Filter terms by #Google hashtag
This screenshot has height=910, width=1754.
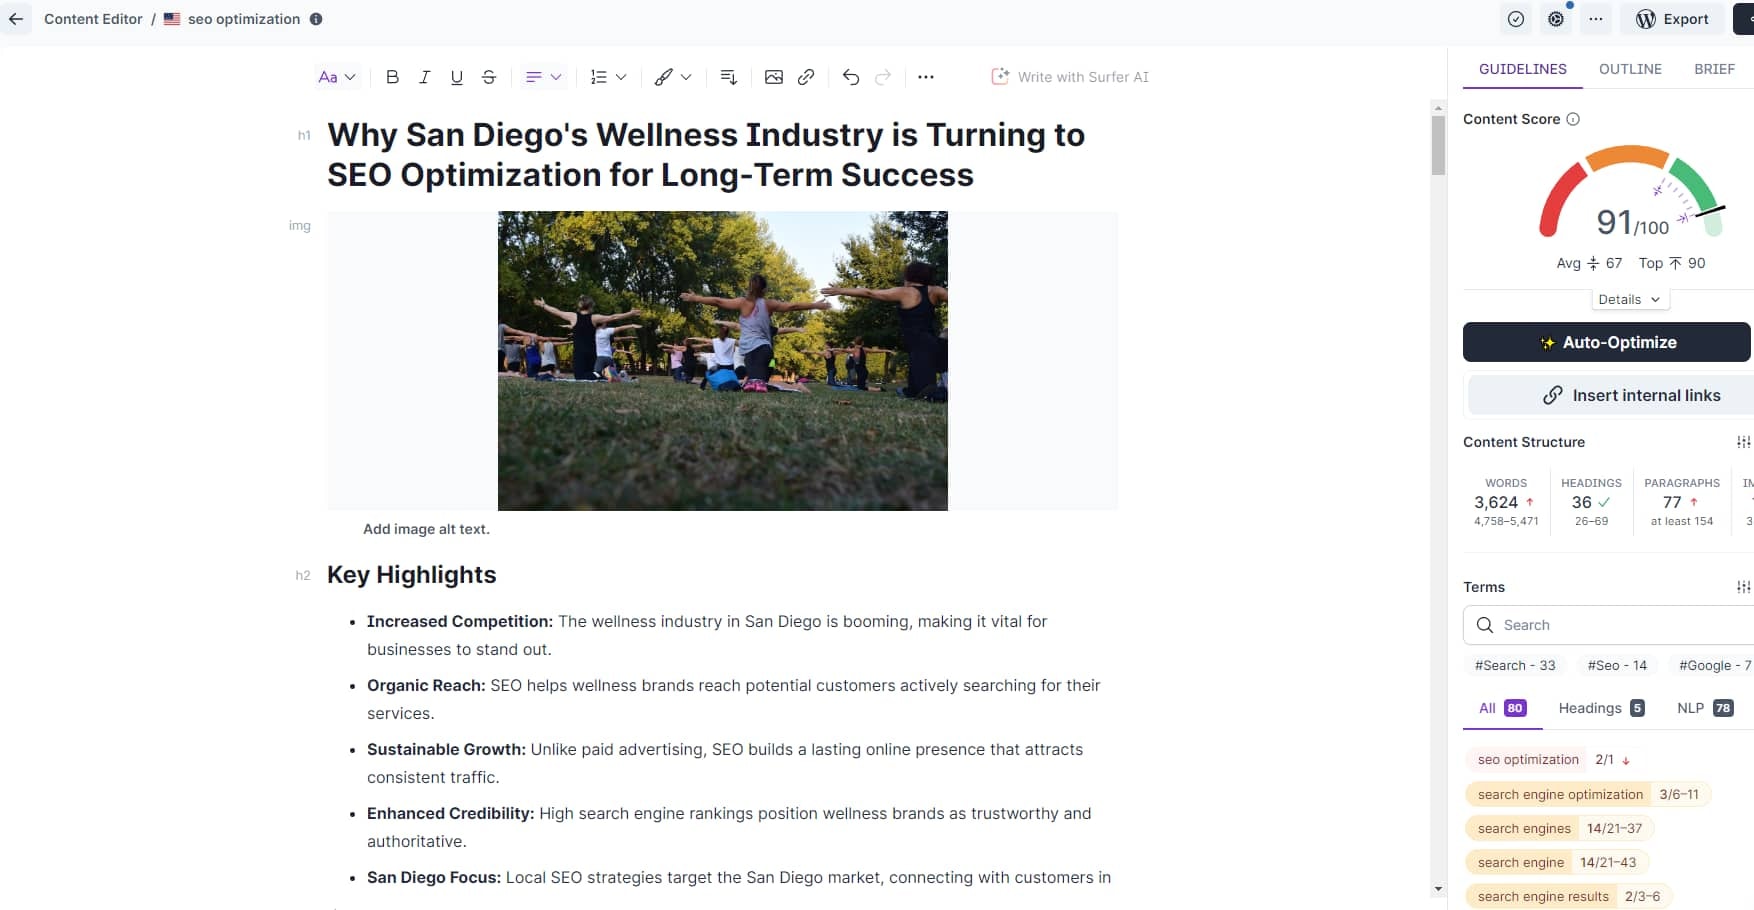click(1714, 665)
